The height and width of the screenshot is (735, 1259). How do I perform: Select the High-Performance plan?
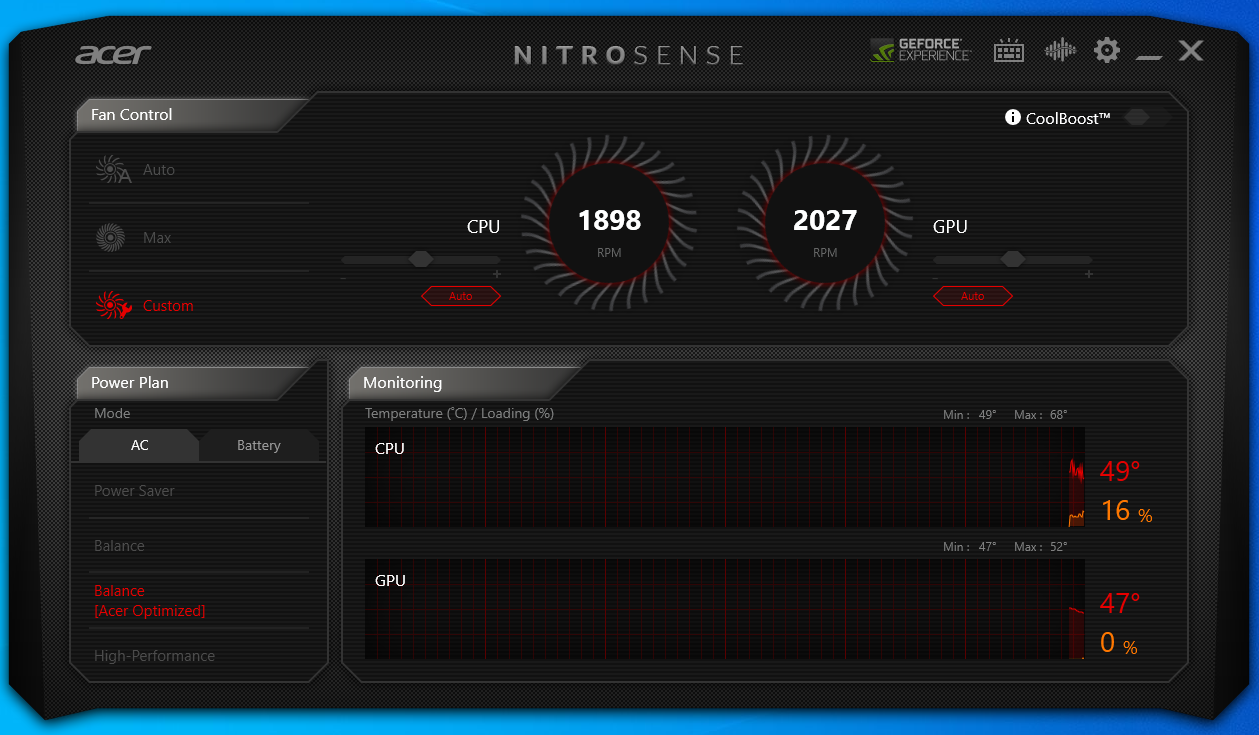coord(154,656)
